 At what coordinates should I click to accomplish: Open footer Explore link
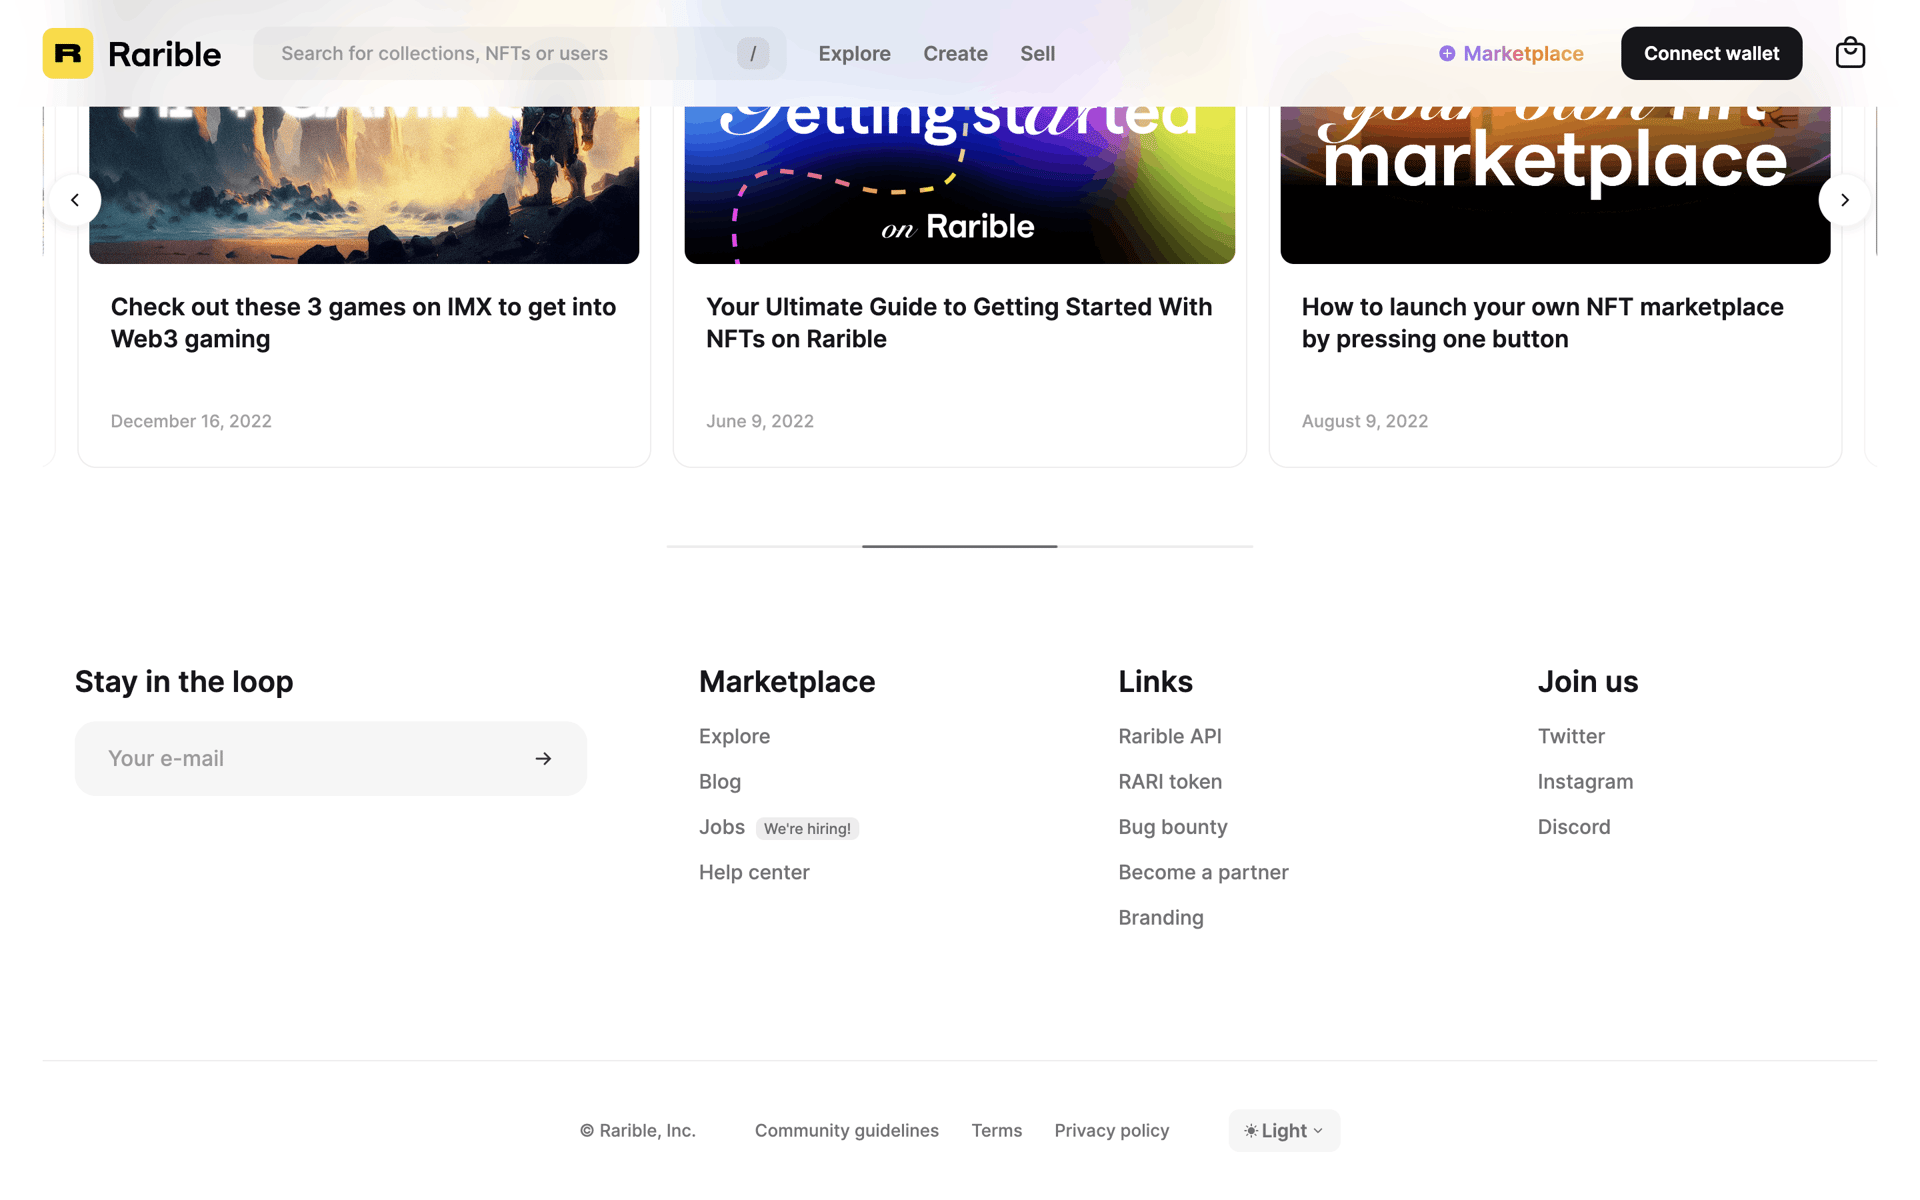tap(734, 736)
